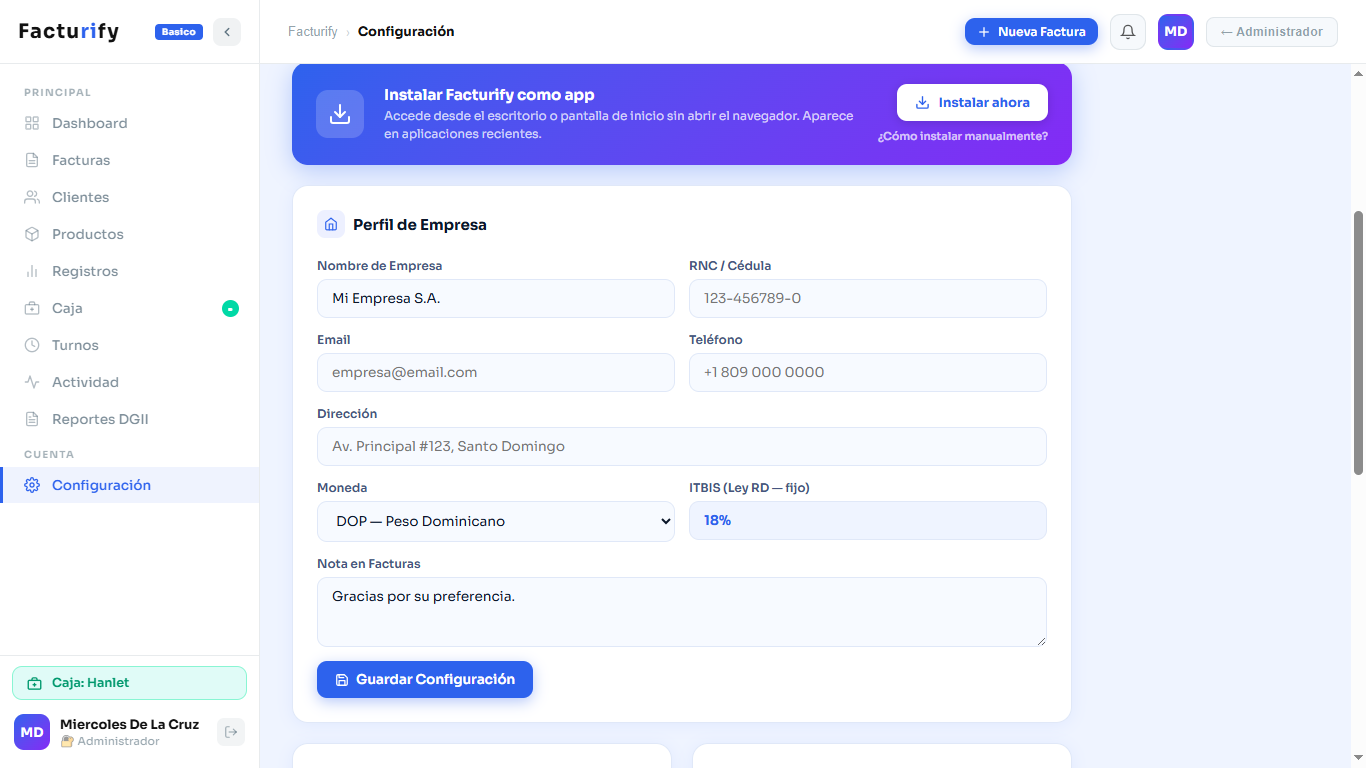Go to the Facturas section
Screen dimensions: 1366x768
click(x=129, y=160)
